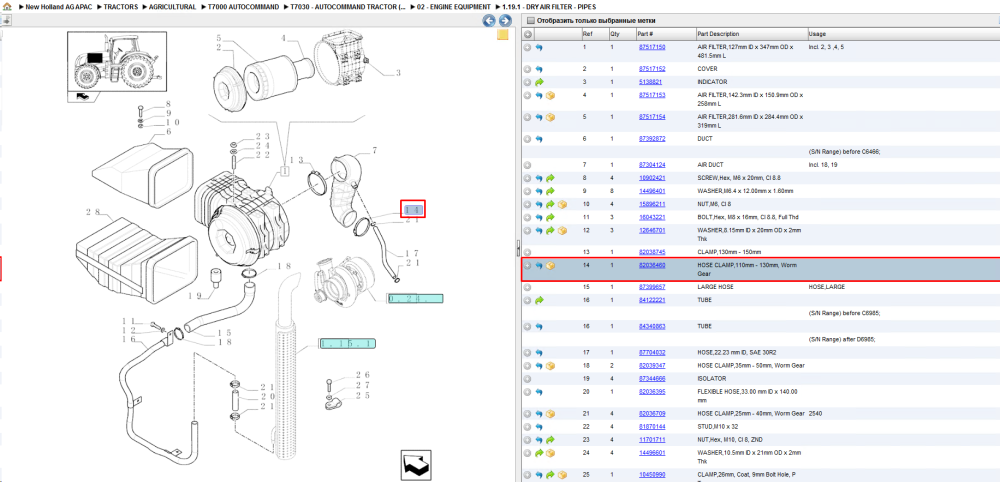Click blue arrow icon in DUCT row
The height and width of the screenshot is (482, 1000).
[x=539, y=138]
